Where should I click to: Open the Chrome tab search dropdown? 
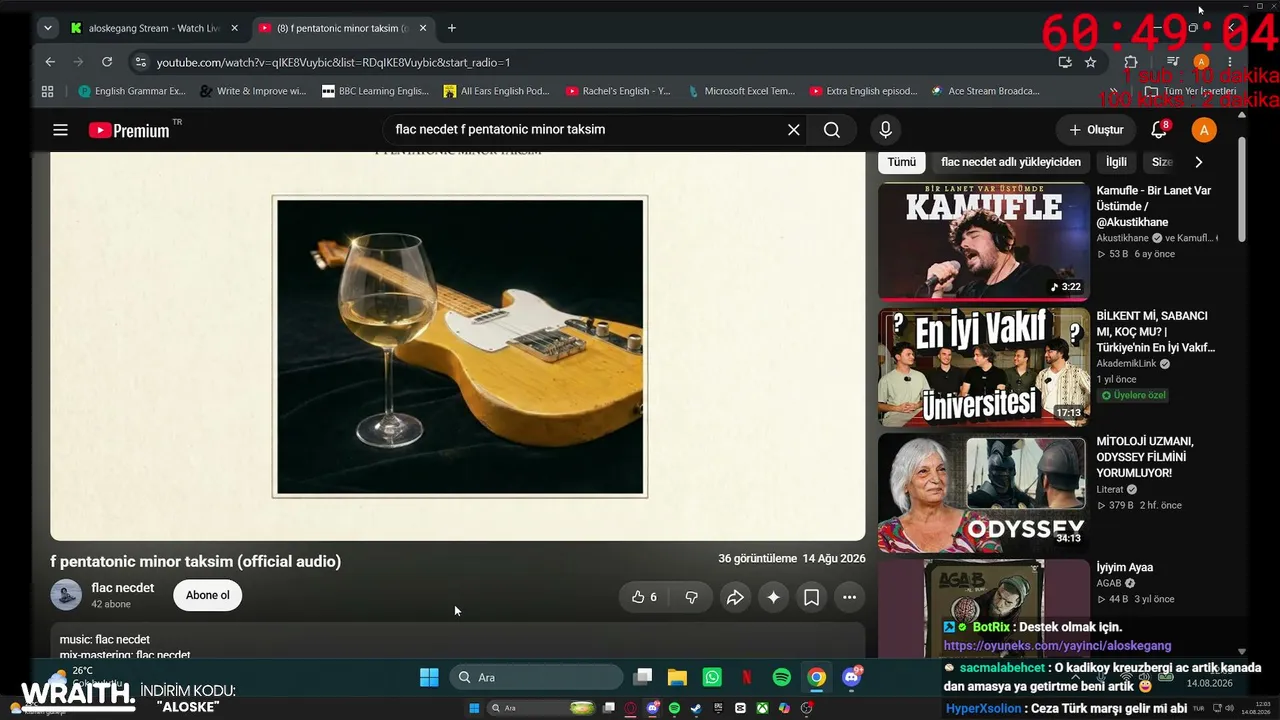coord(47,28)
